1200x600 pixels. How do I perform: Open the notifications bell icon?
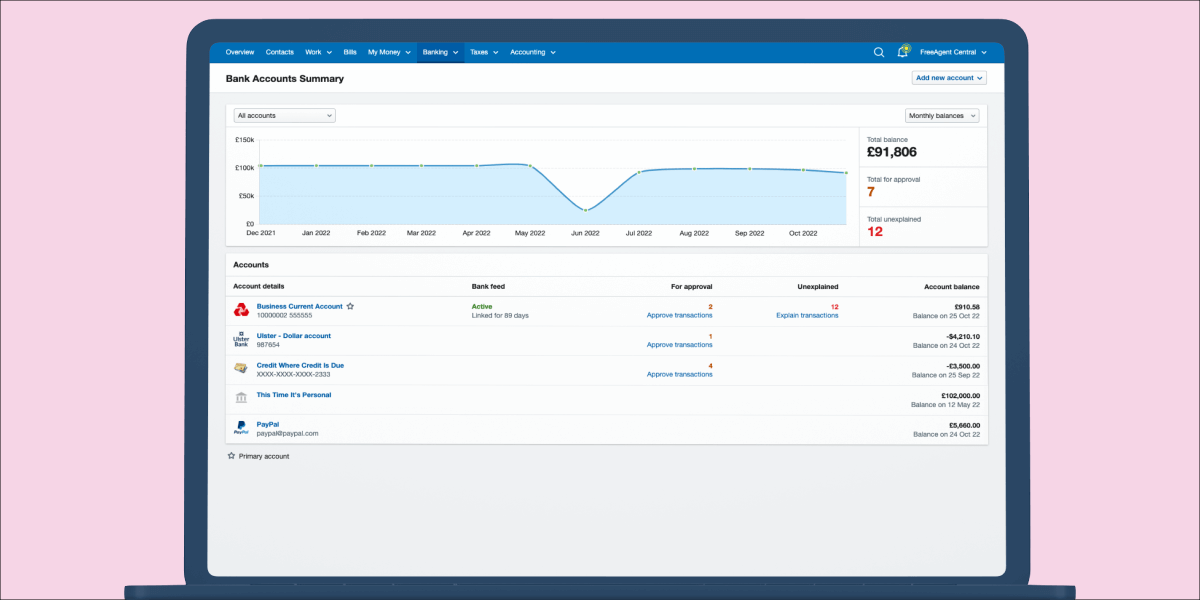(903, 52)
